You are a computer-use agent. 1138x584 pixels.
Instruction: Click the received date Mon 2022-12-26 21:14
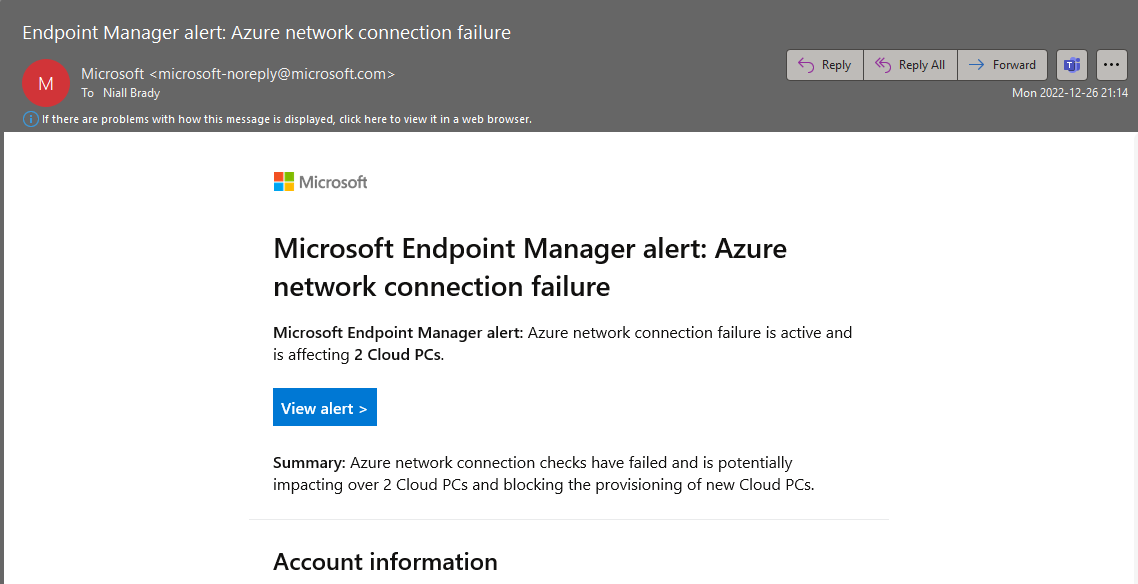click(1070, 93)
